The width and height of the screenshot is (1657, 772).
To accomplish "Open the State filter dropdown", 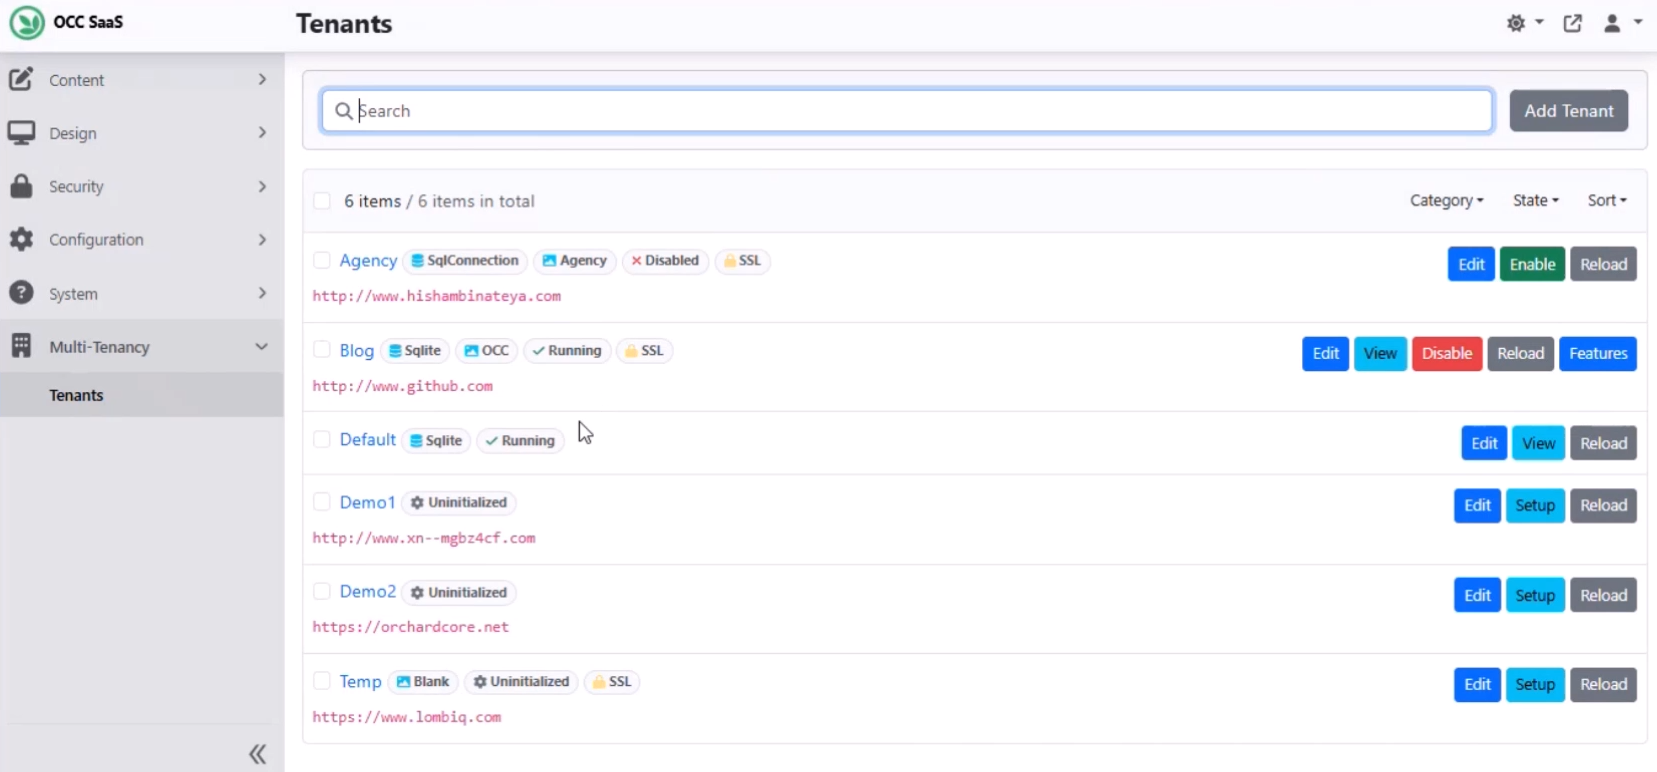I will (x=1535, y=201).
